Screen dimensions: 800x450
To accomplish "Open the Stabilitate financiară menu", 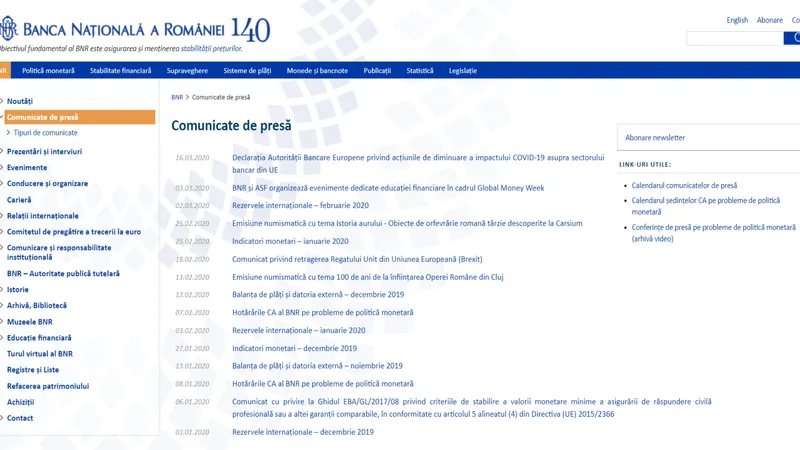I will point(120,71).
